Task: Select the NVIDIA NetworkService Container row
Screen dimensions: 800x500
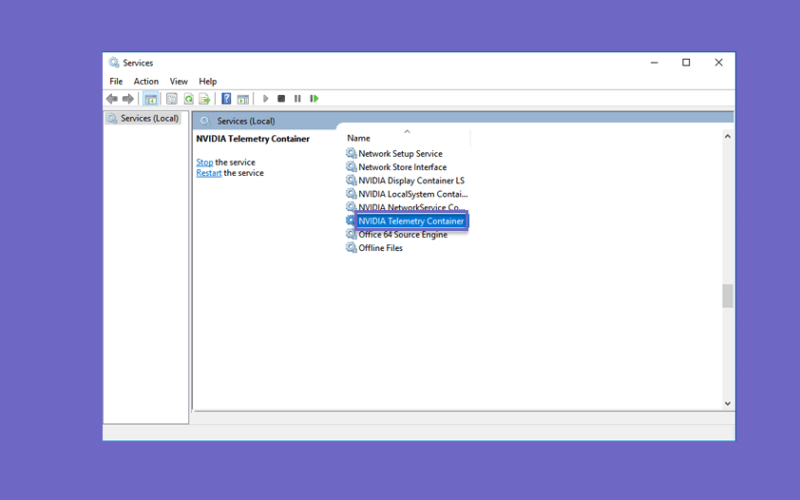Action: tap(411, 207)
